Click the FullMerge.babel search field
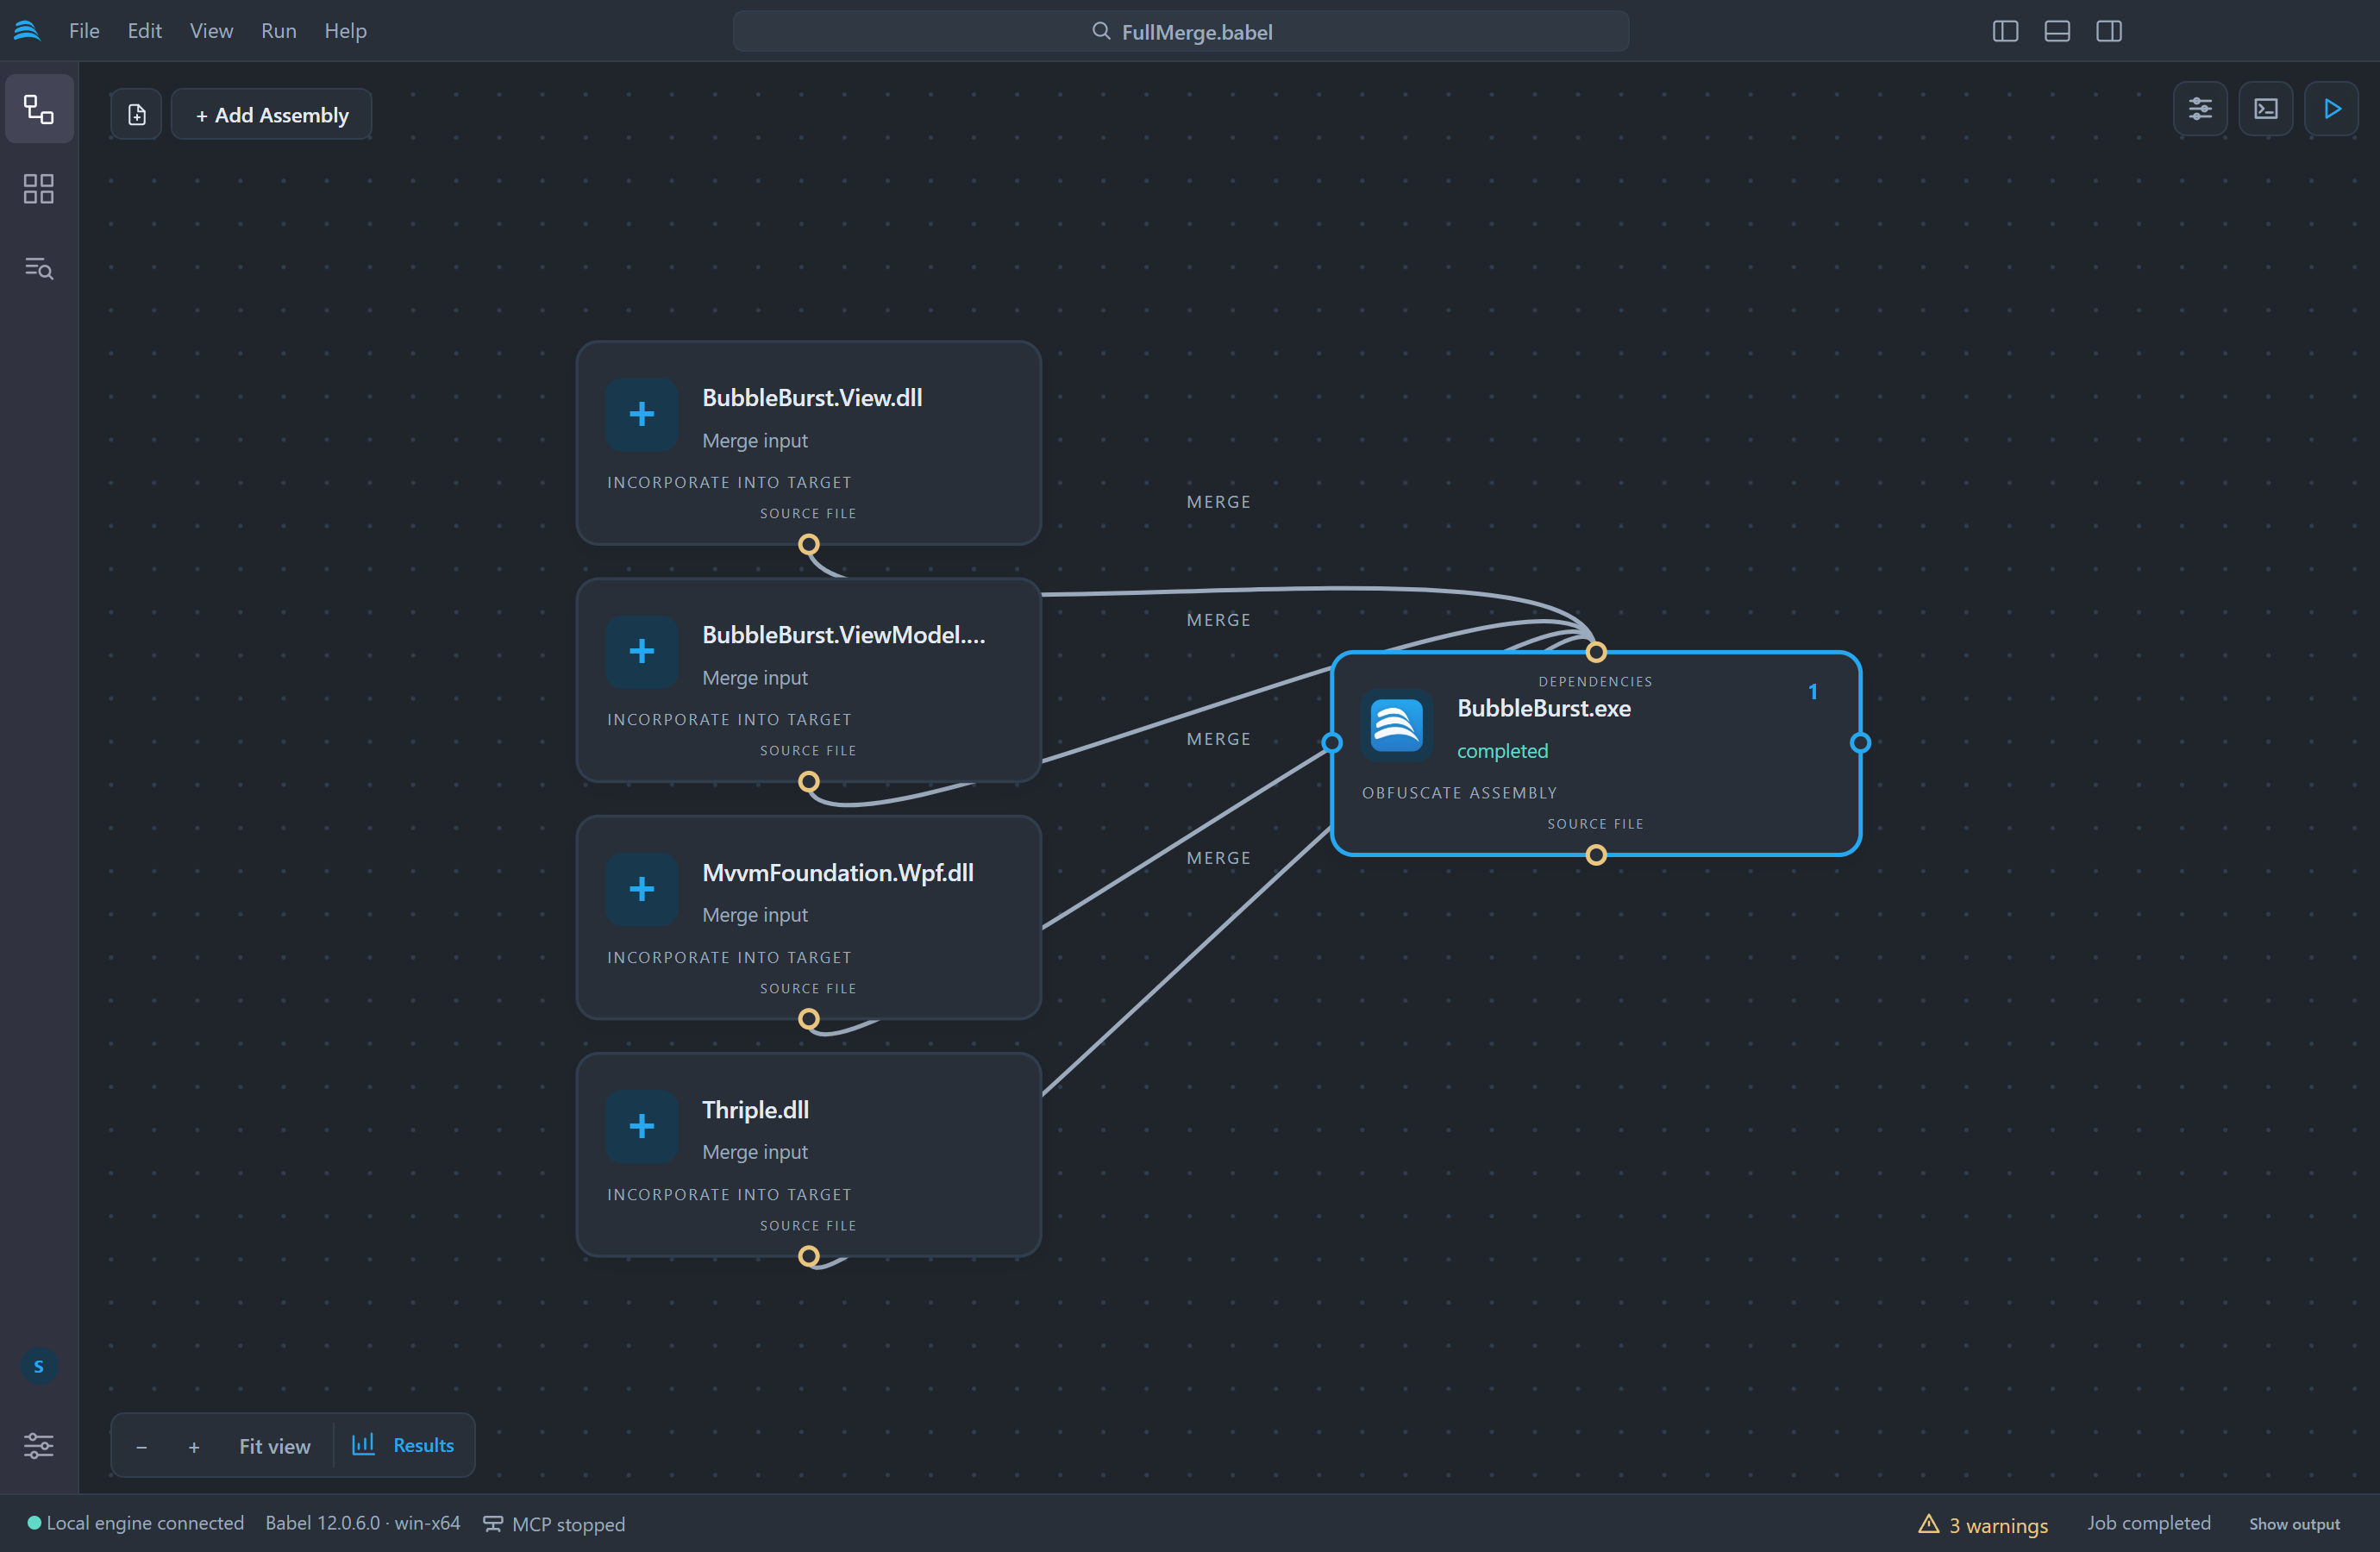 [x=1180, y=31]
